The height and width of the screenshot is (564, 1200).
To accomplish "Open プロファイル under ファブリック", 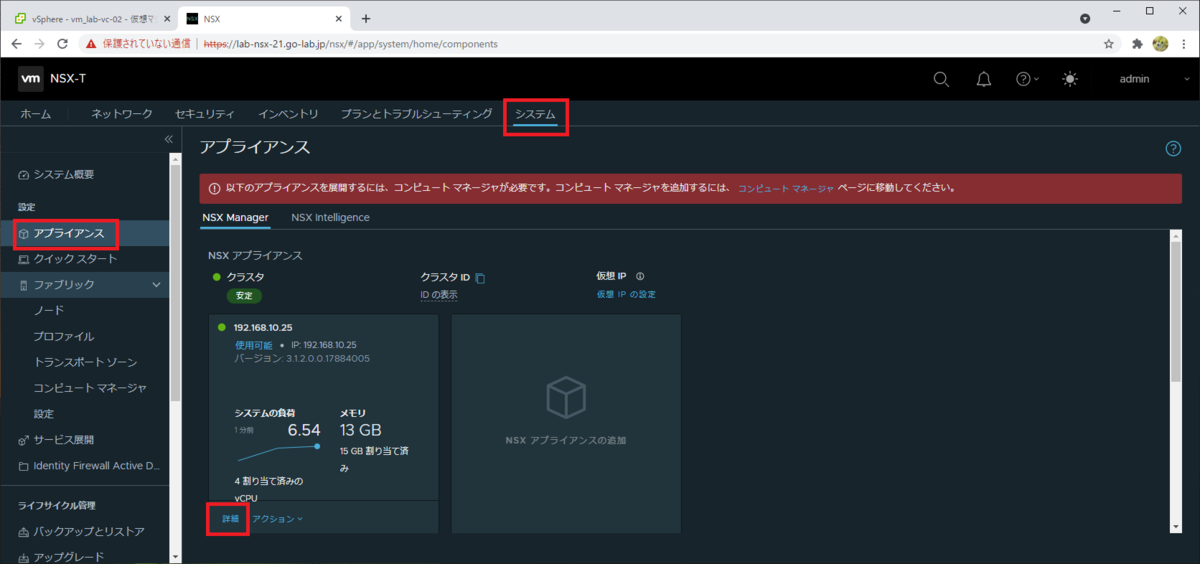I will 64,337.
